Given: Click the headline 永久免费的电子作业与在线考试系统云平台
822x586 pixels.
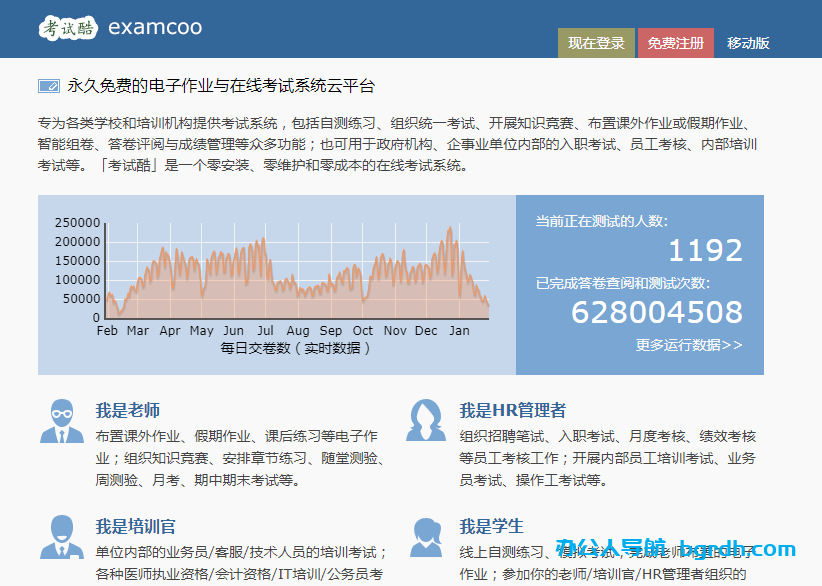Looking at the screenshot, I should [221, 86].
